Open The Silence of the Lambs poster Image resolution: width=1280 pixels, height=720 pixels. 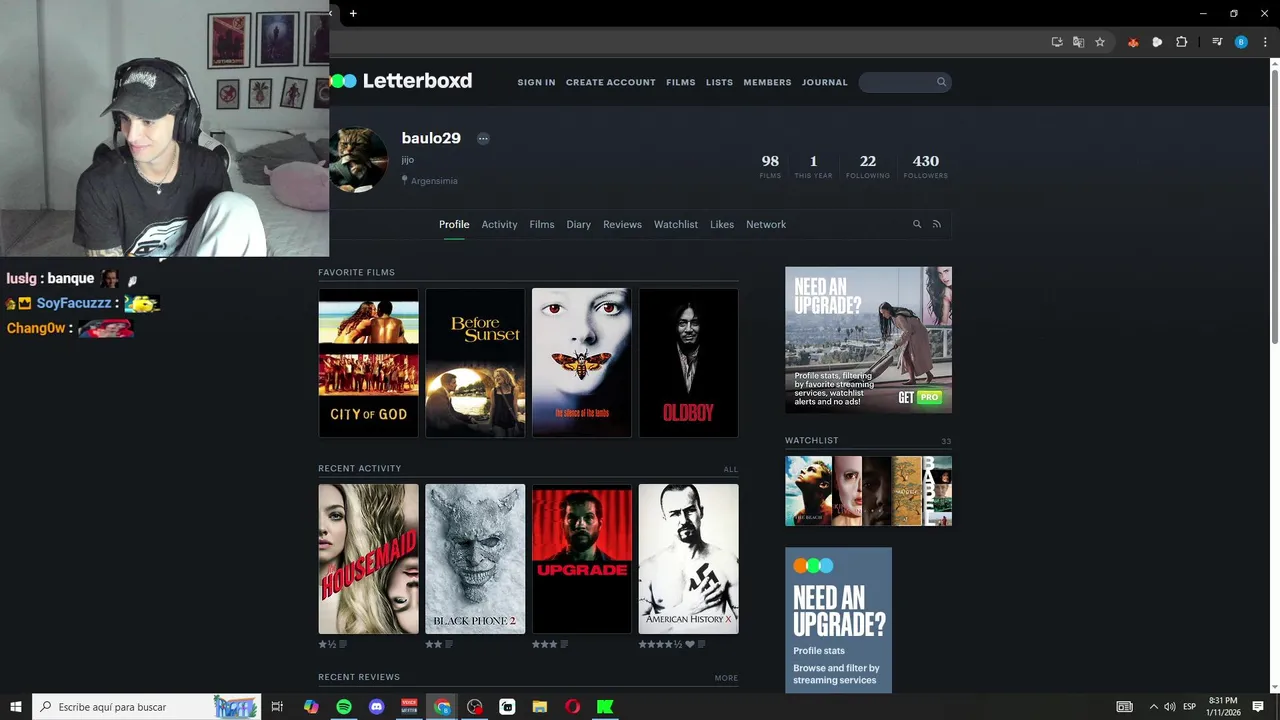click(x=582, y=363)
